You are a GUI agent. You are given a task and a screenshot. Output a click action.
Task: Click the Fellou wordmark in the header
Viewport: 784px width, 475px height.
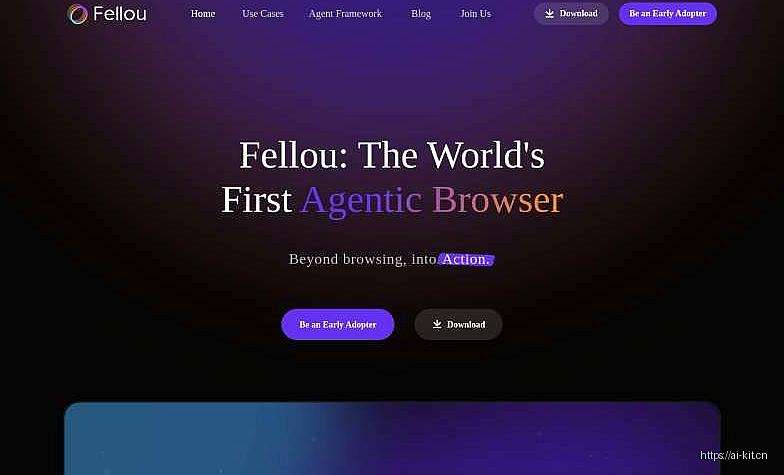120,14
